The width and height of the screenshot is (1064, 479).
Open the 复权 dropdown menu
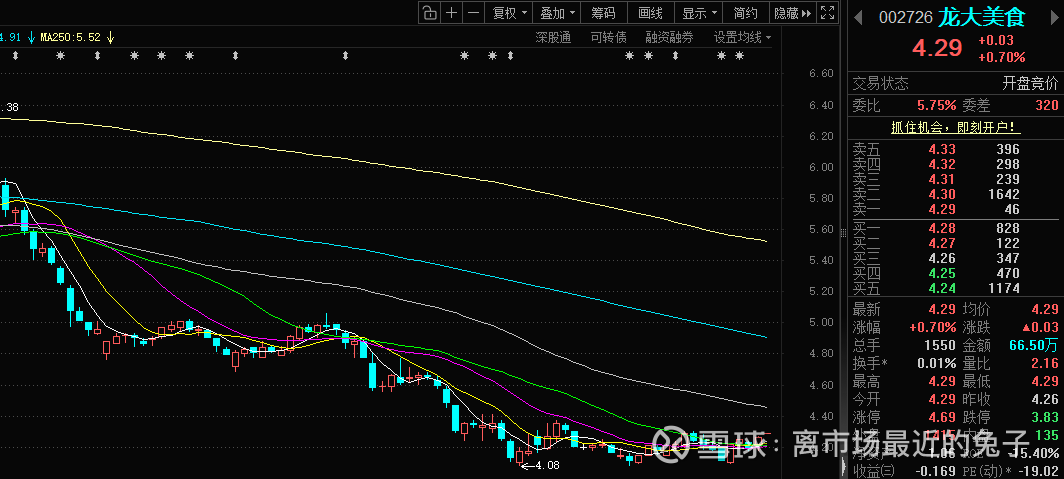[x=508, y=13]
